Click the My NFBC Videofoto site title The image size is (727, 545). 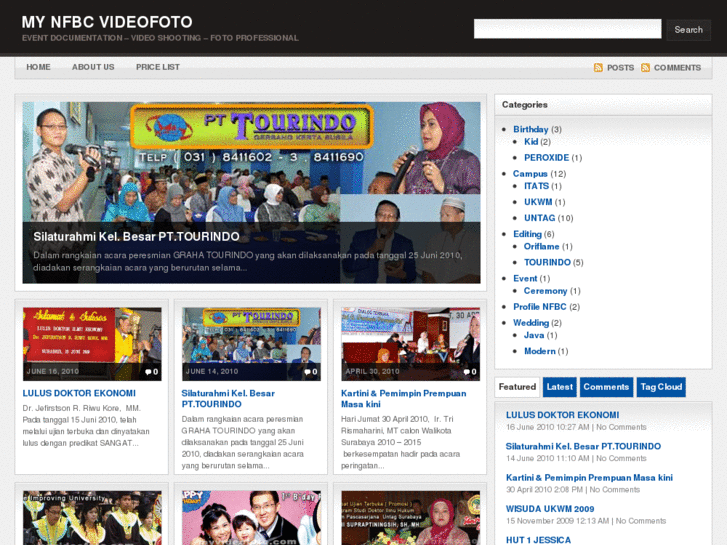[x=107, y=22]
